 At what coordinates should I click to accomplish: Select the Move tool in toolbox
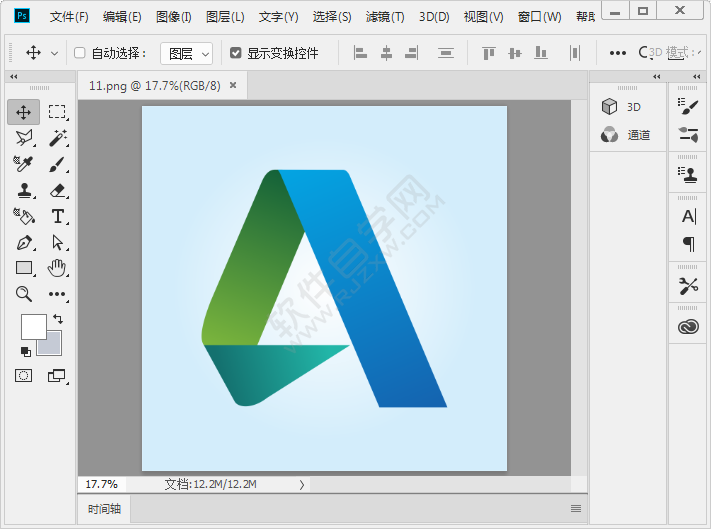click(x=24, y=112)
